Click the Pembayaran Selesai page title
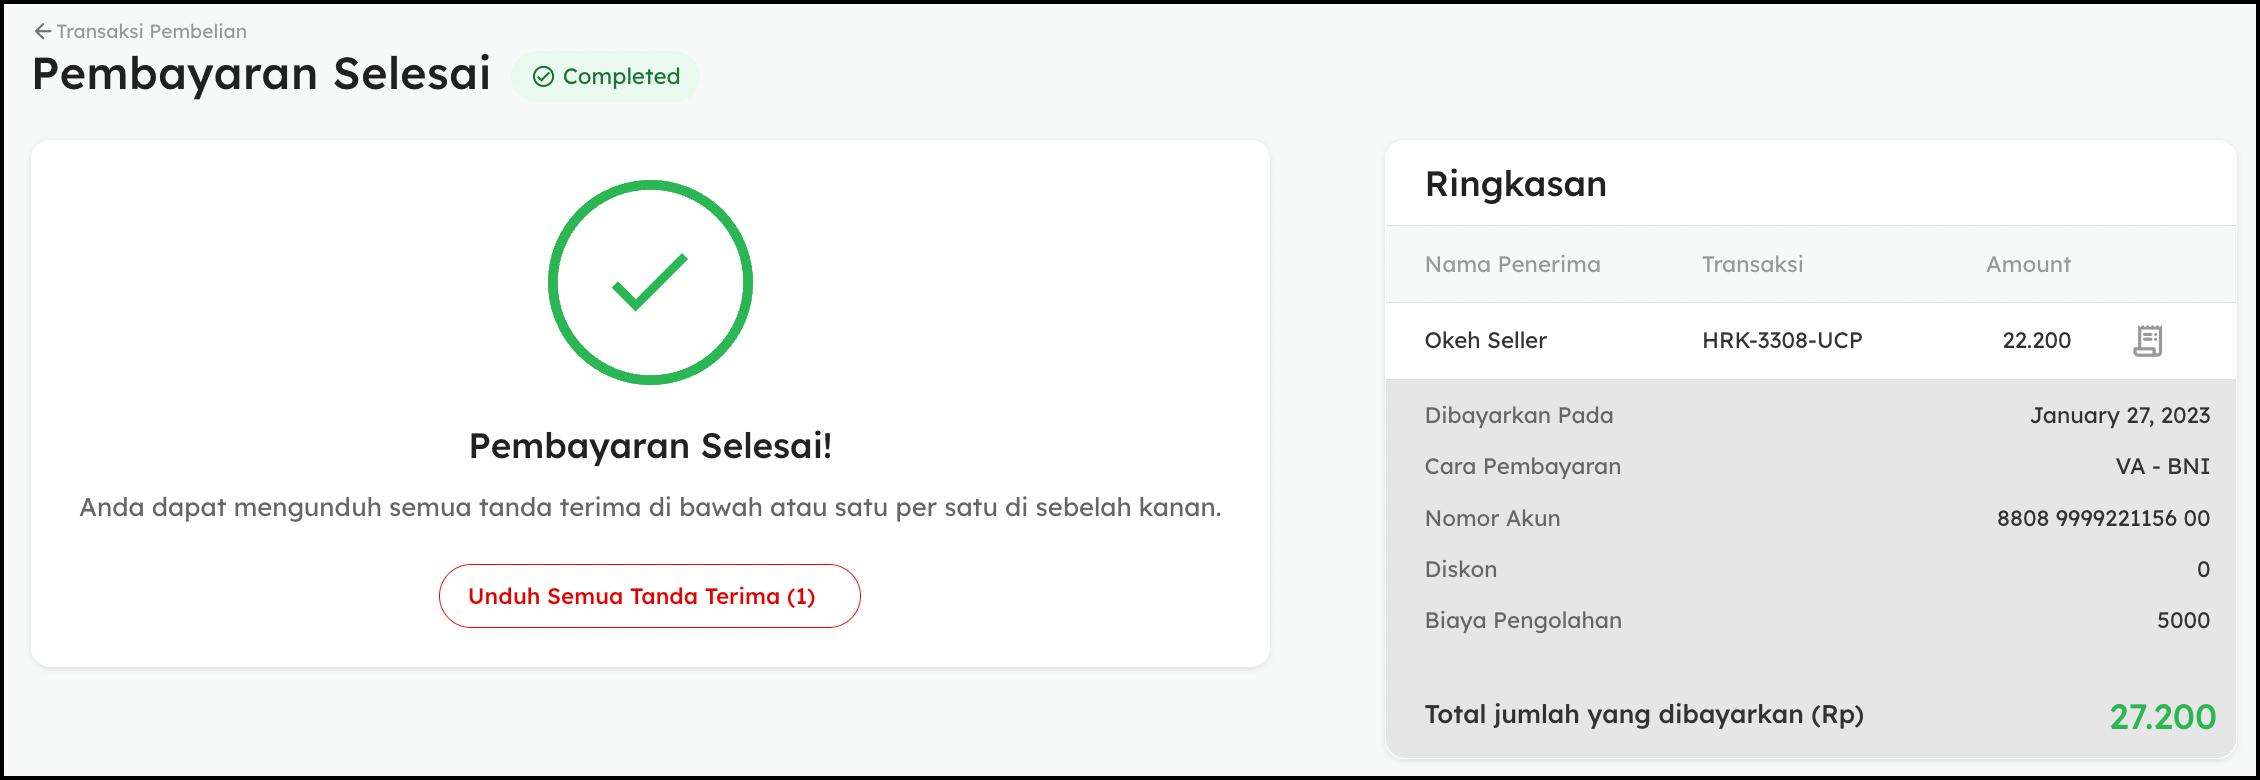The width and height of the screenshot is (2260, 780). tap(261, 74)
